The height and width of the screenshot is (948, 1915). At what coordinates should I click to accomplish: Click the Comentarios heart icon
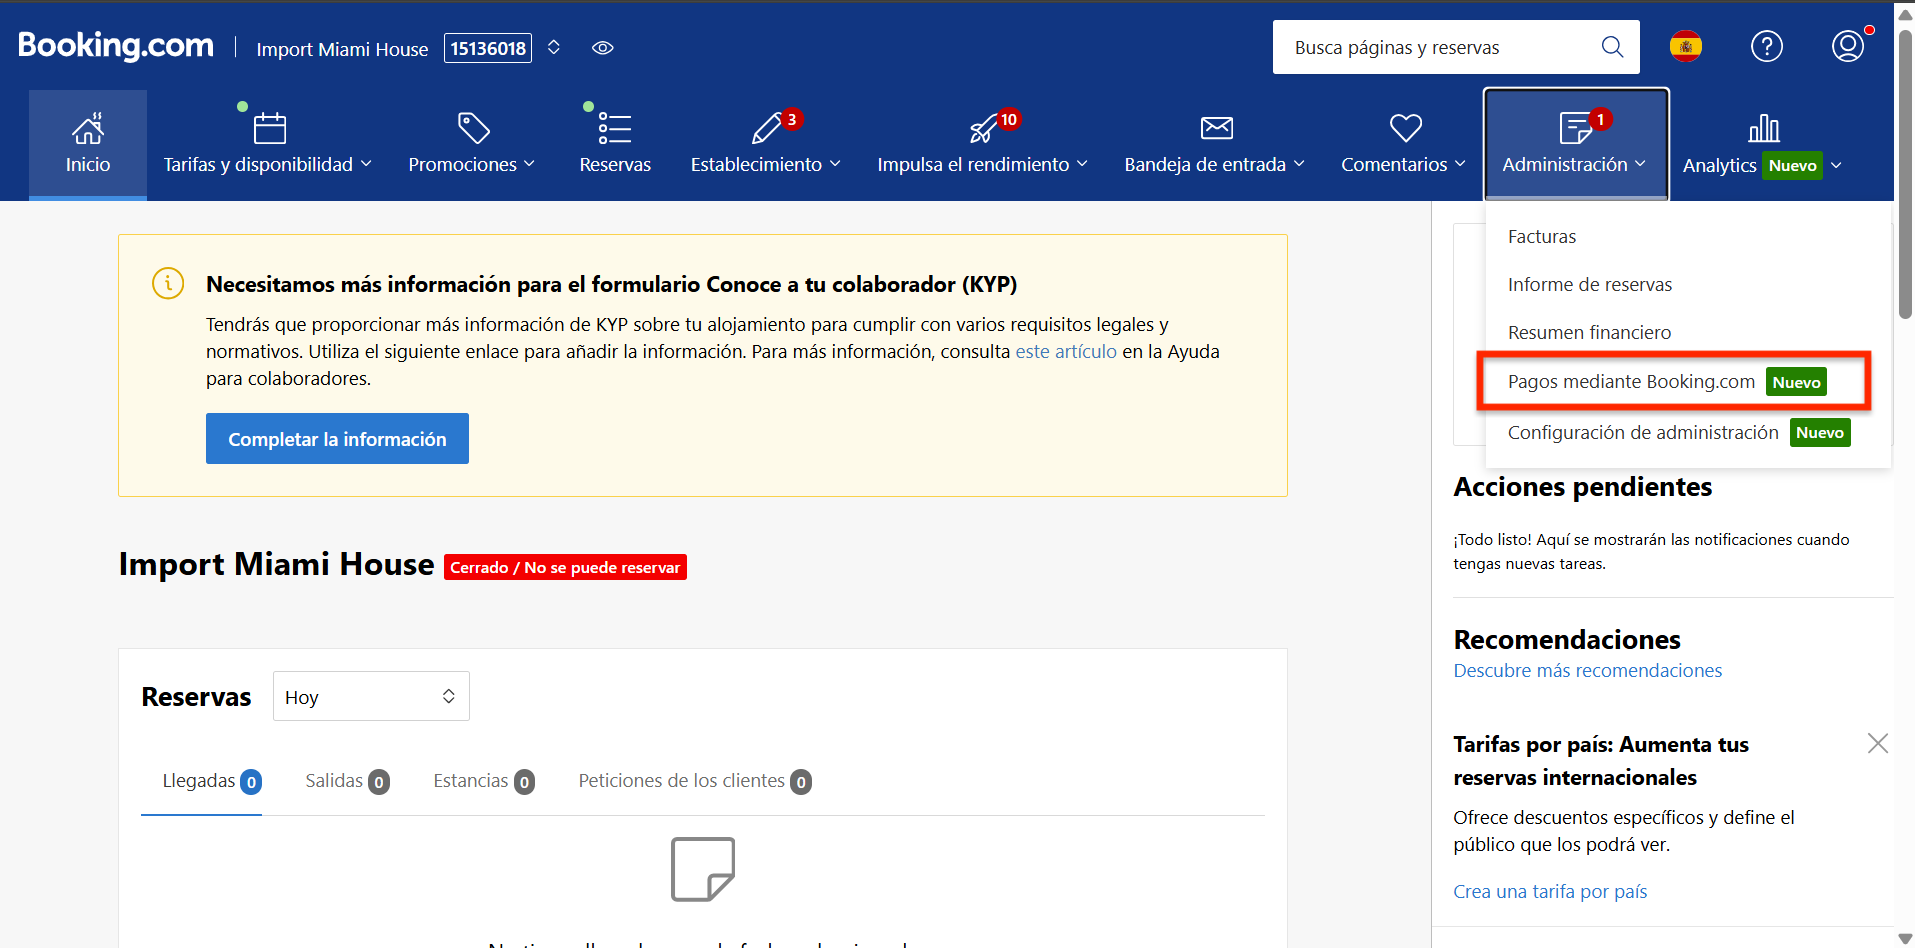[1405, 129]
